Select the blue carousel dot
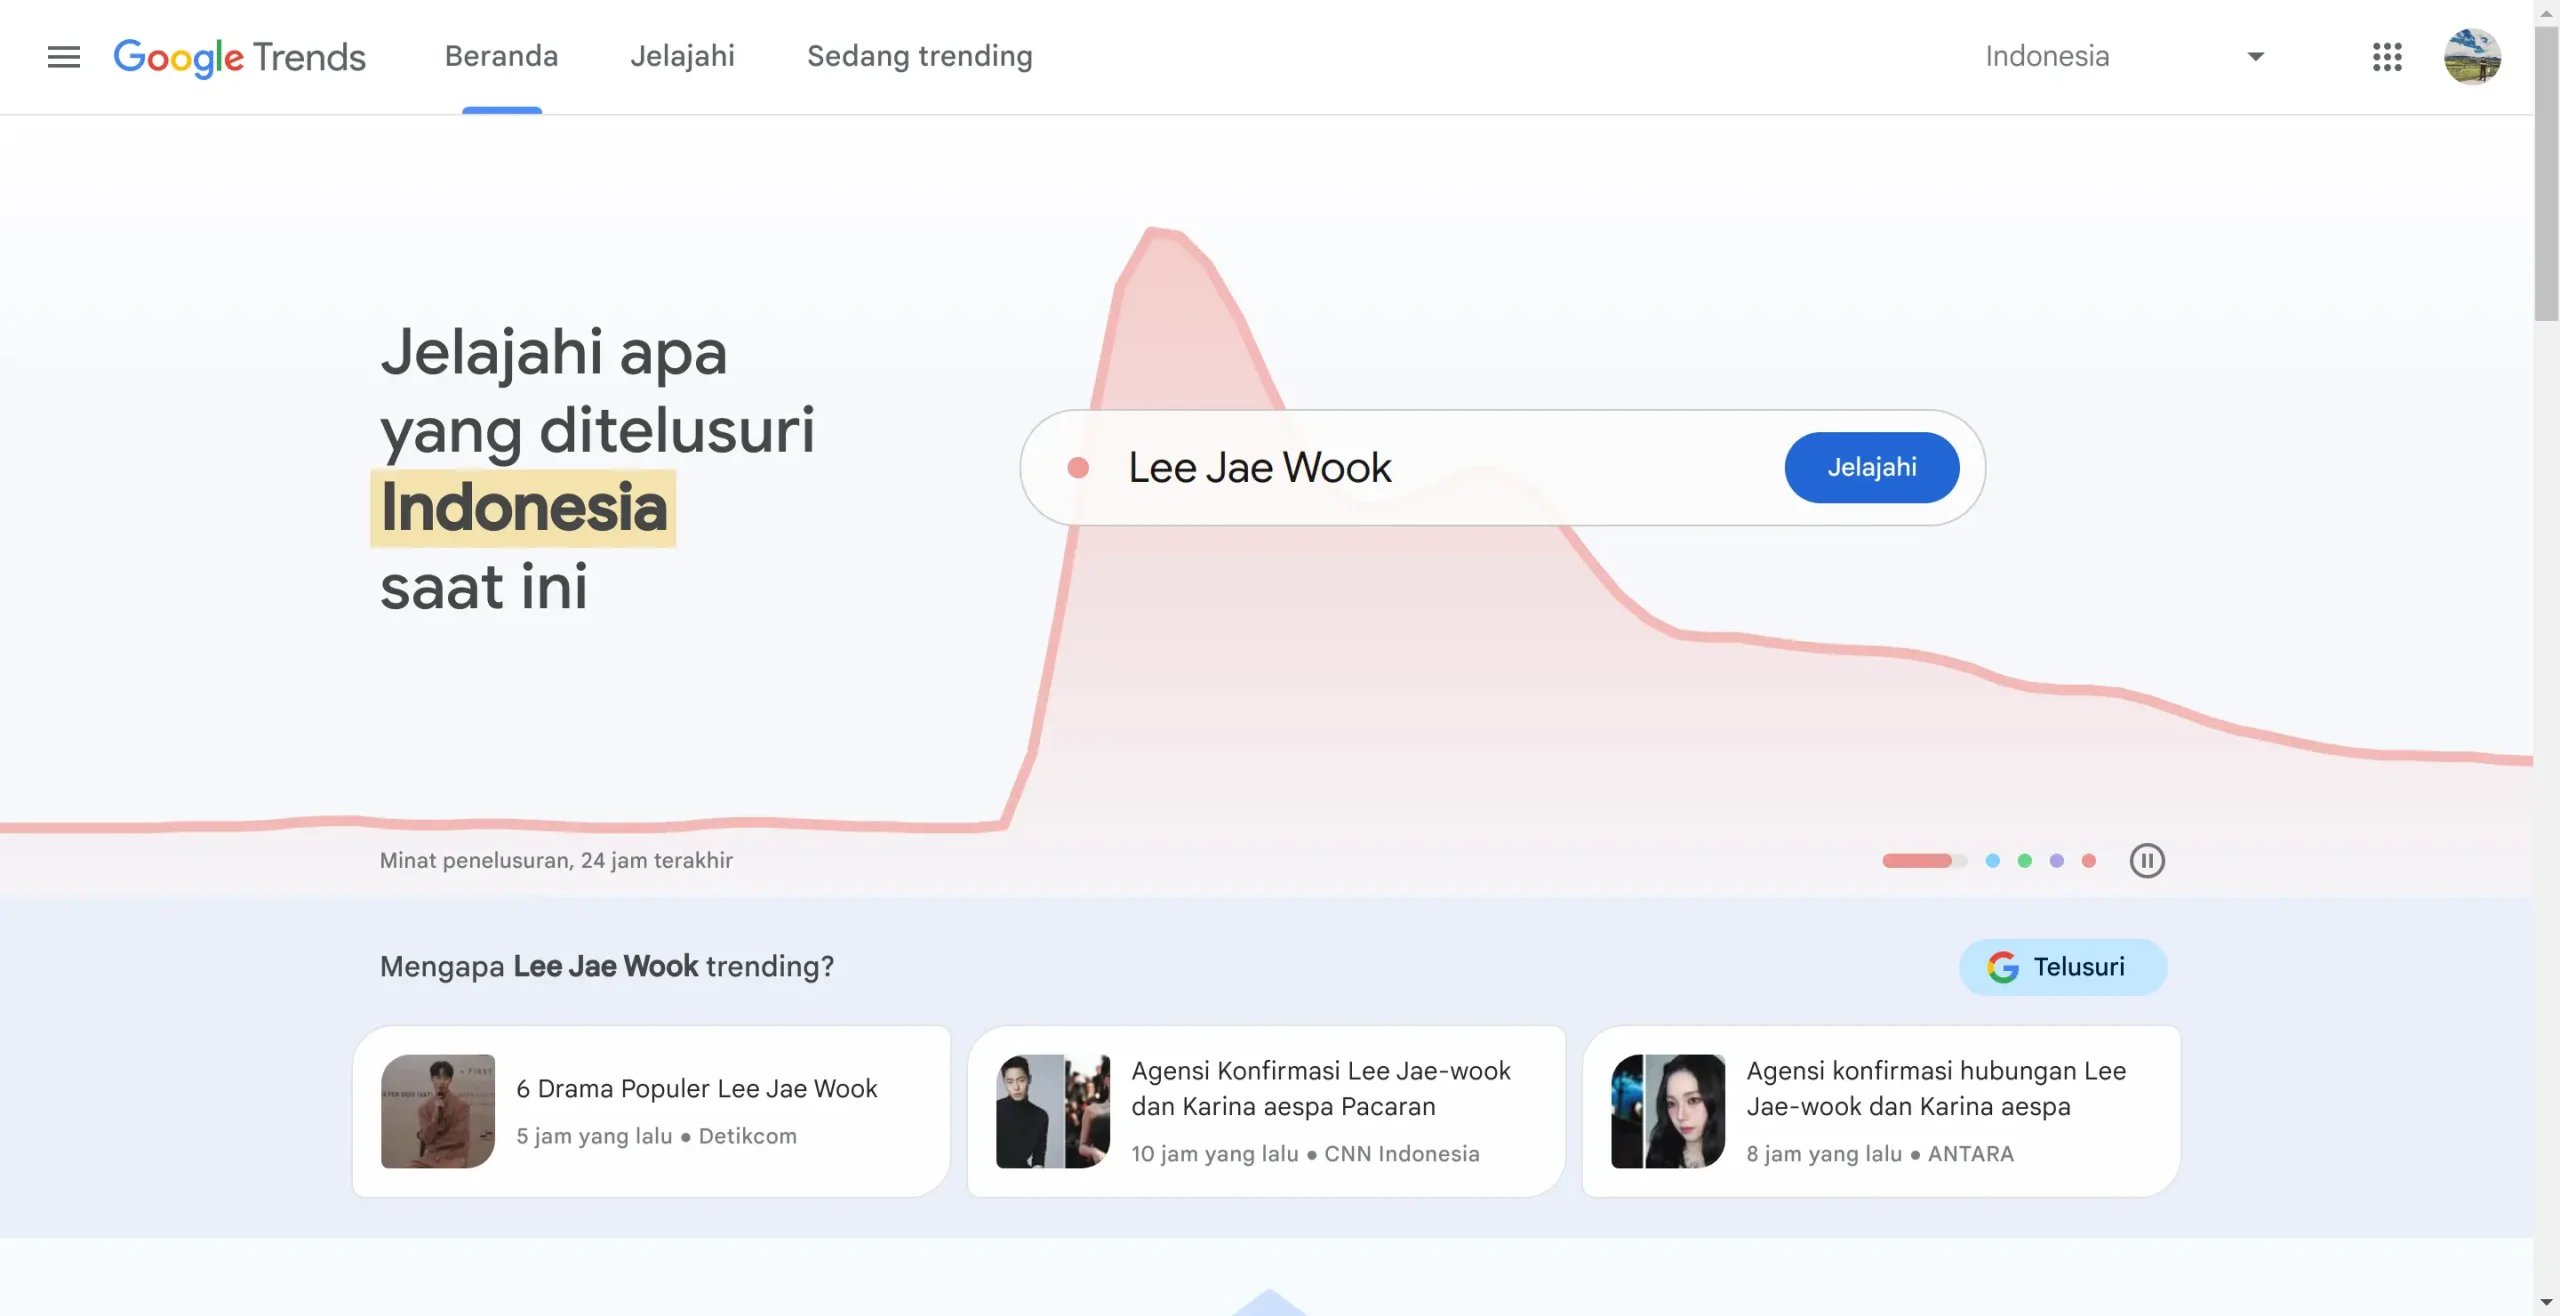Viewport: 2560px width, 1316px height. point(1992,861)
